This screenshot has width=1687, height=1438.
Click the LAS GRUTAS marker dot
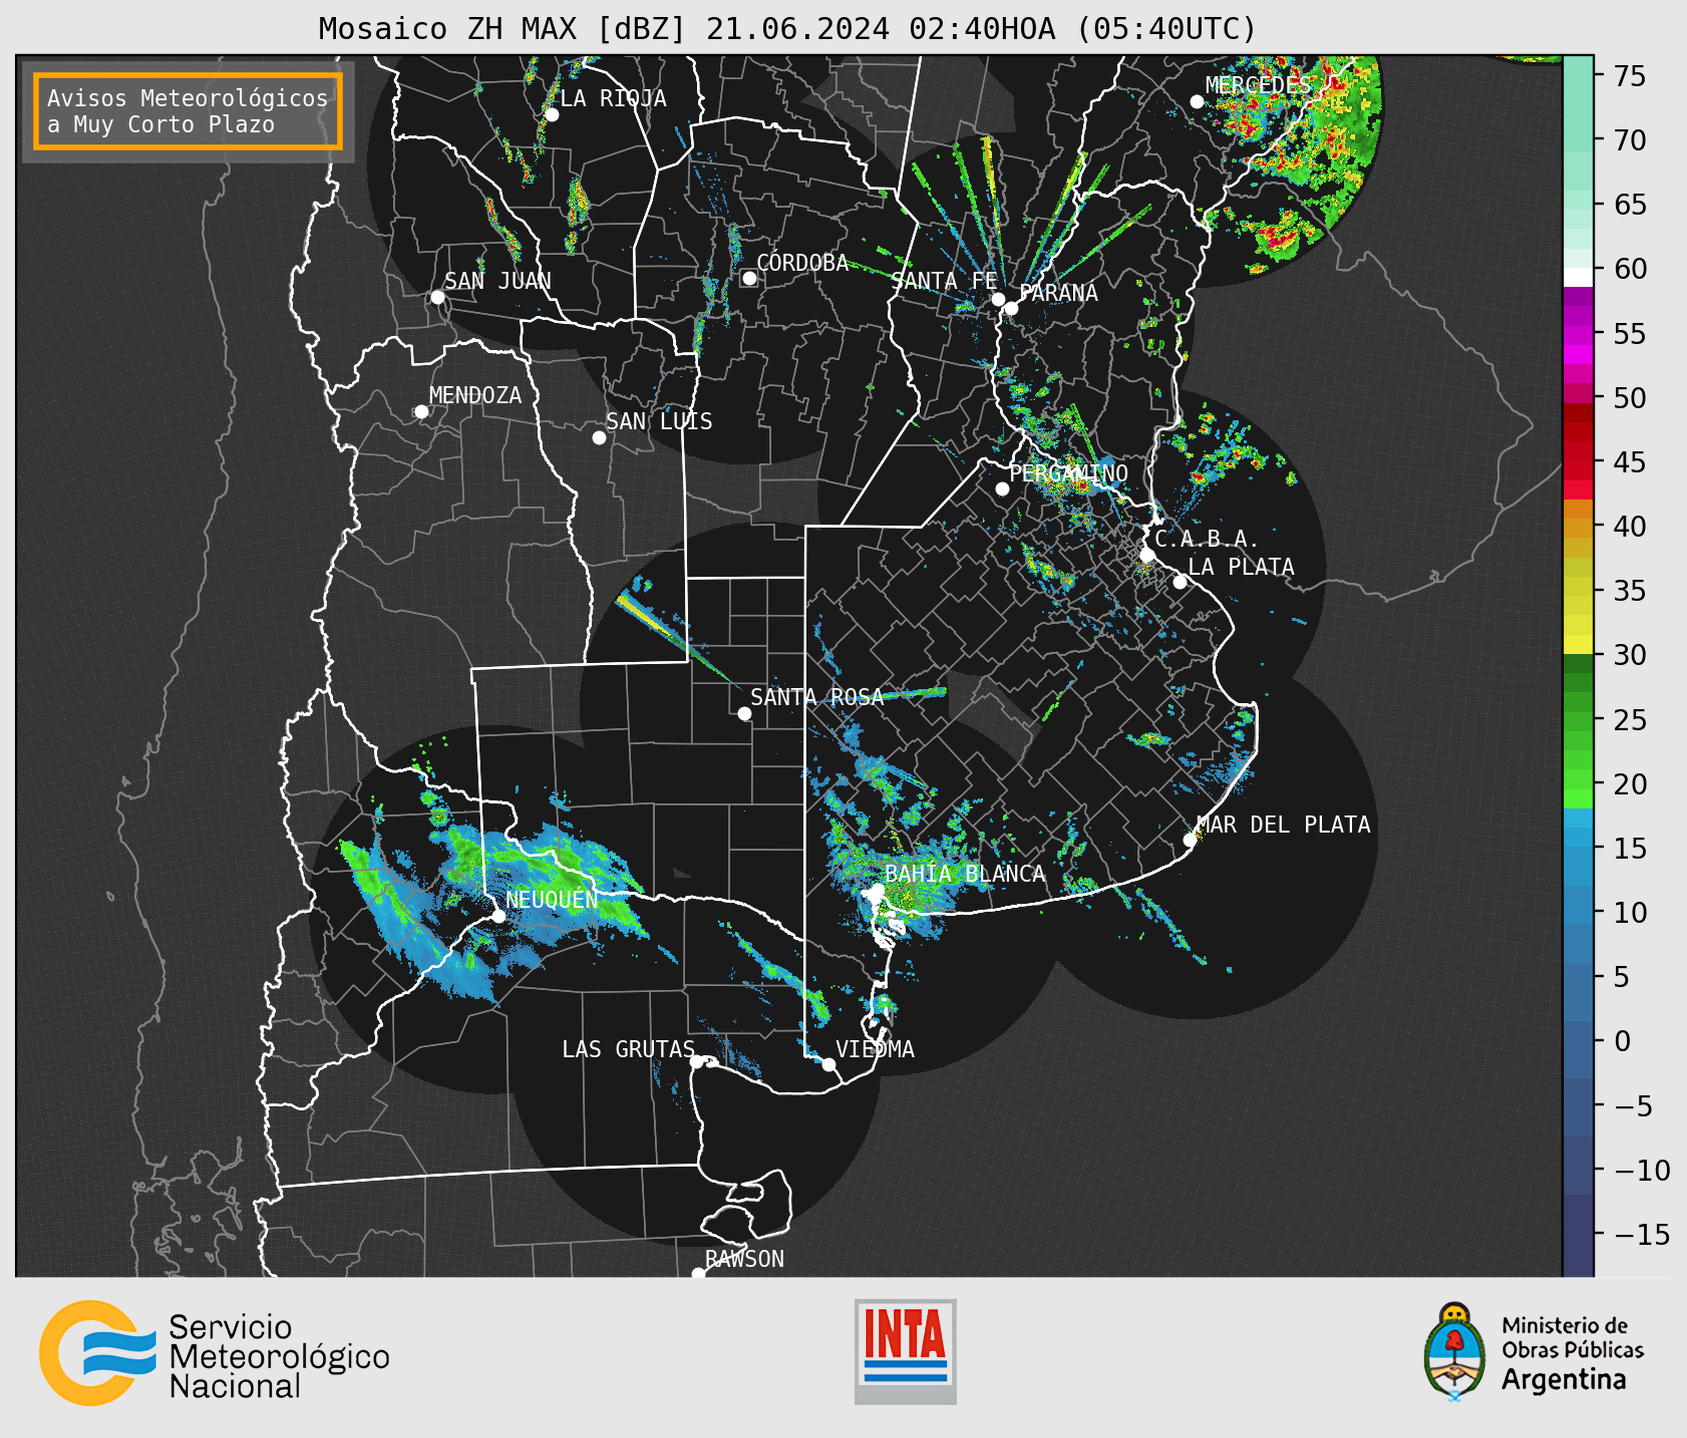tap(697, 1062)
